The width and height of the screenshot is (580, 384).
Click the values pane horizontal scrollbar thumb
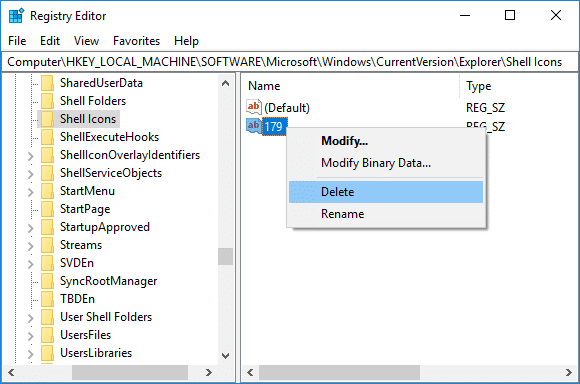(339, 373)
